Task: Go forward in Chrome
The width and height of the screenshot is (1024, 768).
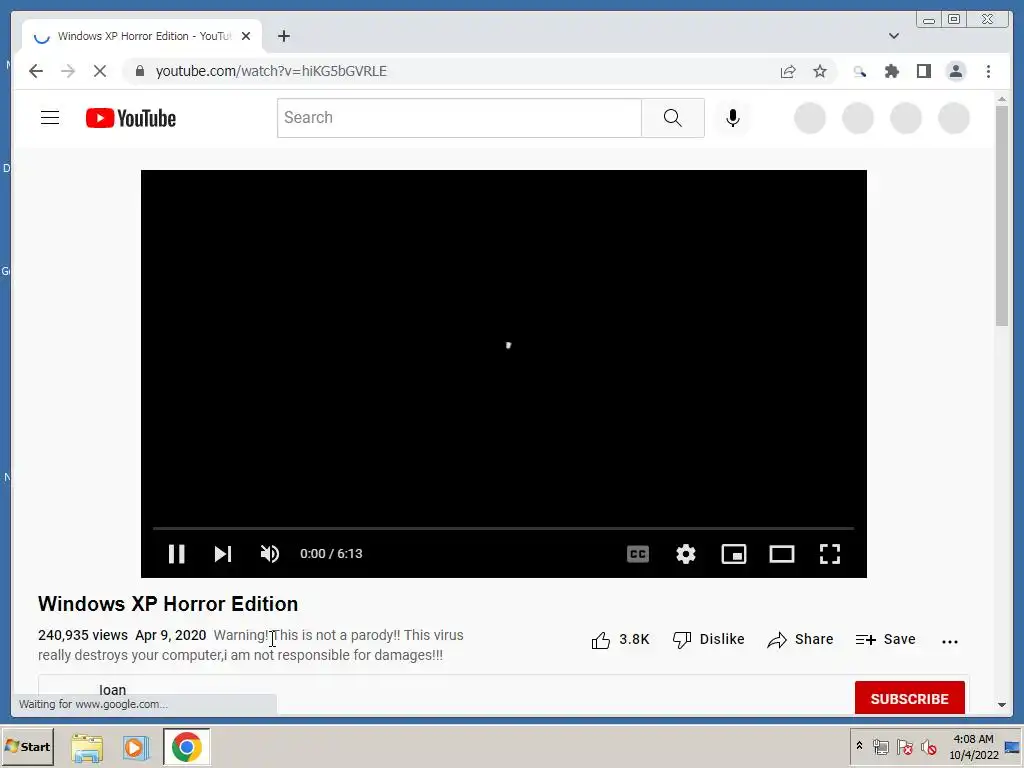Action: [x=68, y=71]
